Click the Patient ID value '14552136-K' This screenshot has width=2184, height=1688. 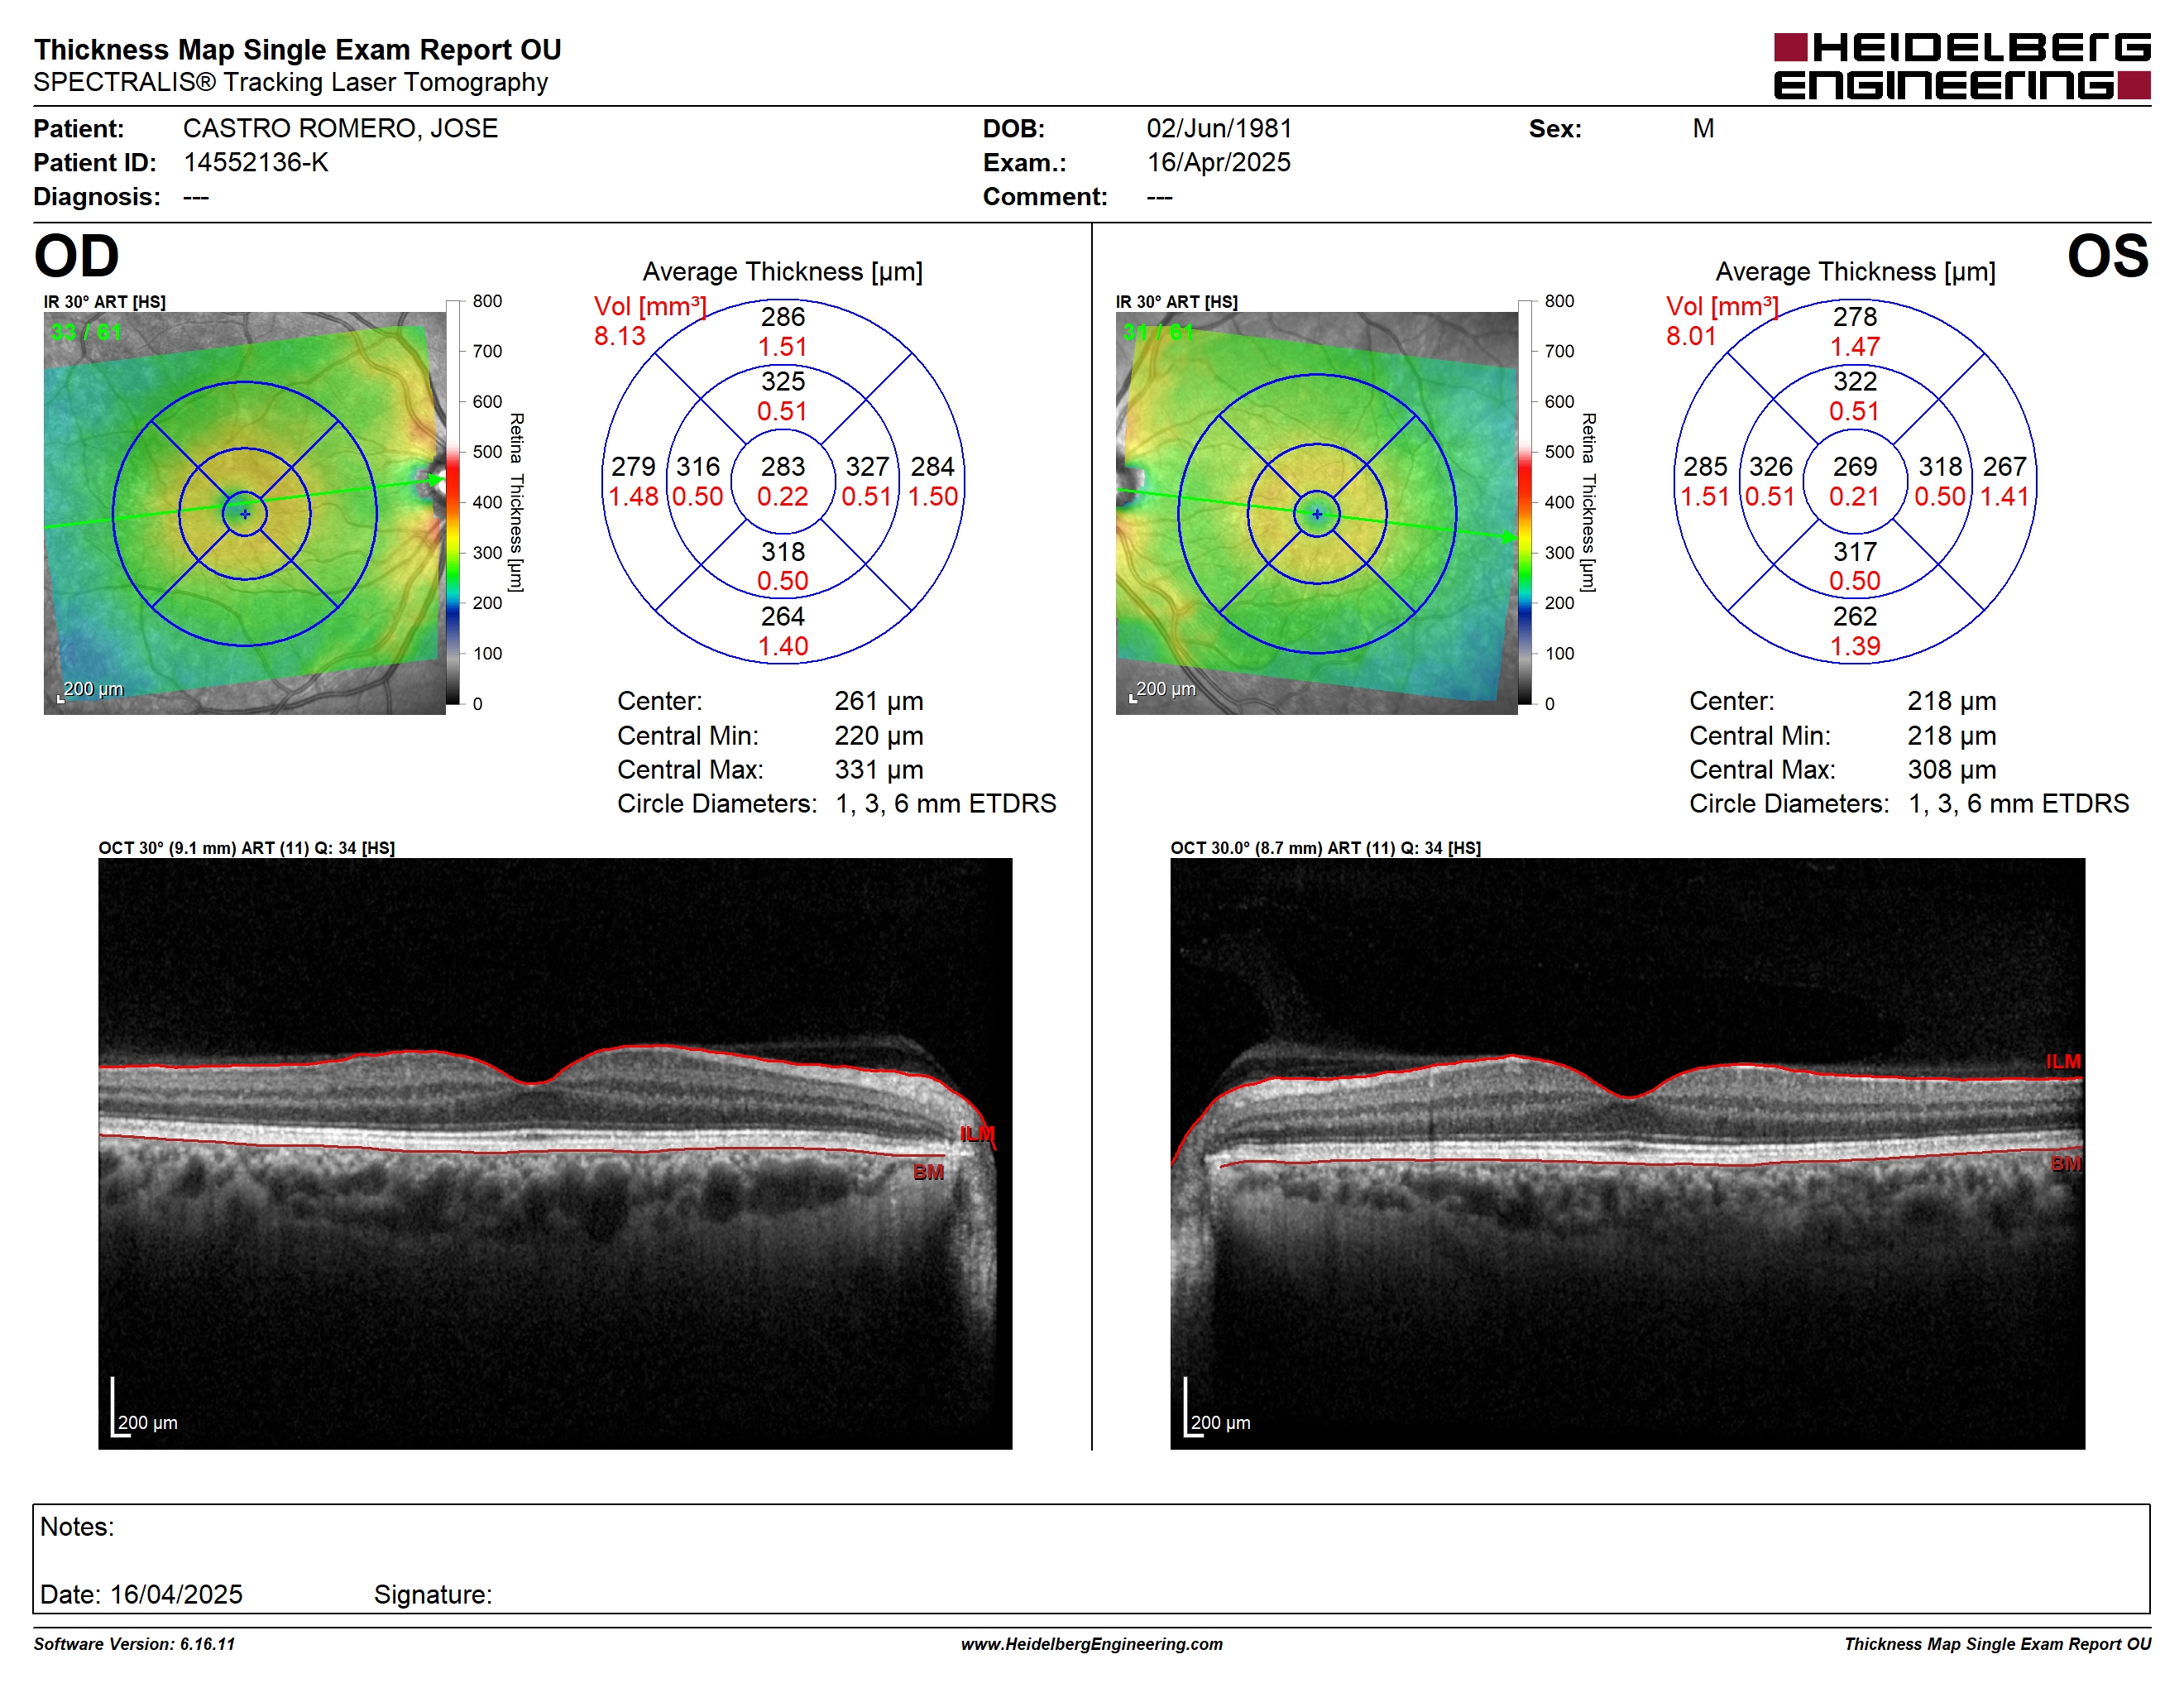(256, 162)
